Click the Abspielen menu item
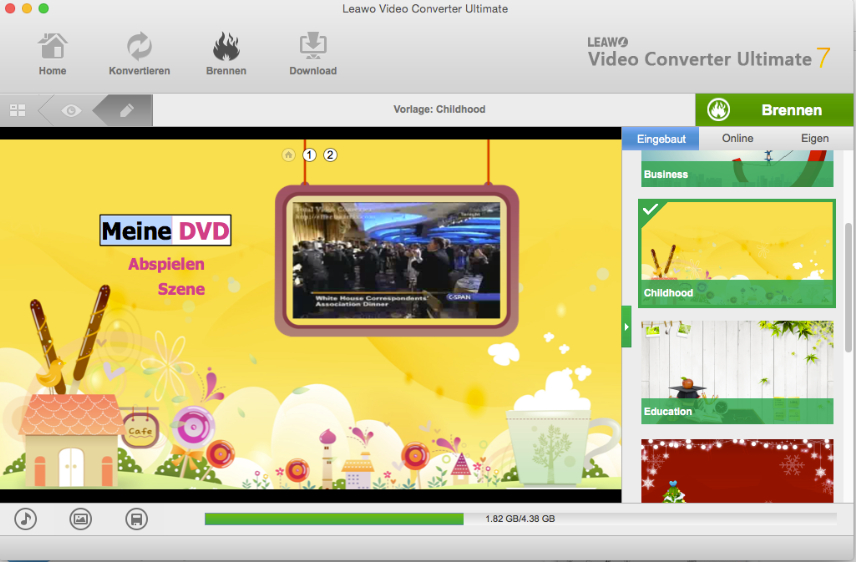 (167, 264)
